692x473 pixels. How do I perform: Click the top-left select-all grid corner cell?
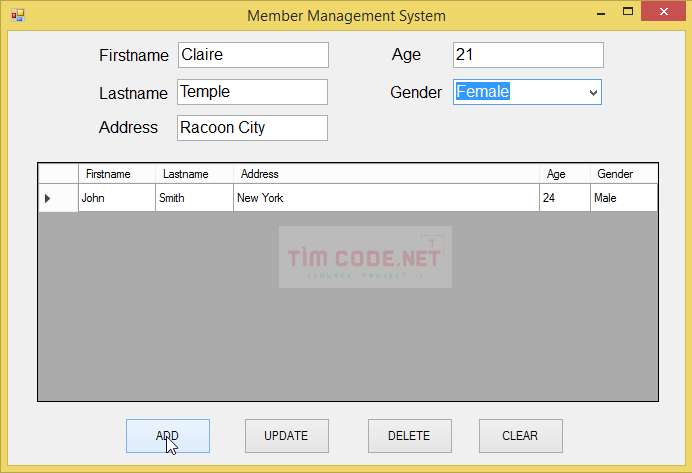58,174
